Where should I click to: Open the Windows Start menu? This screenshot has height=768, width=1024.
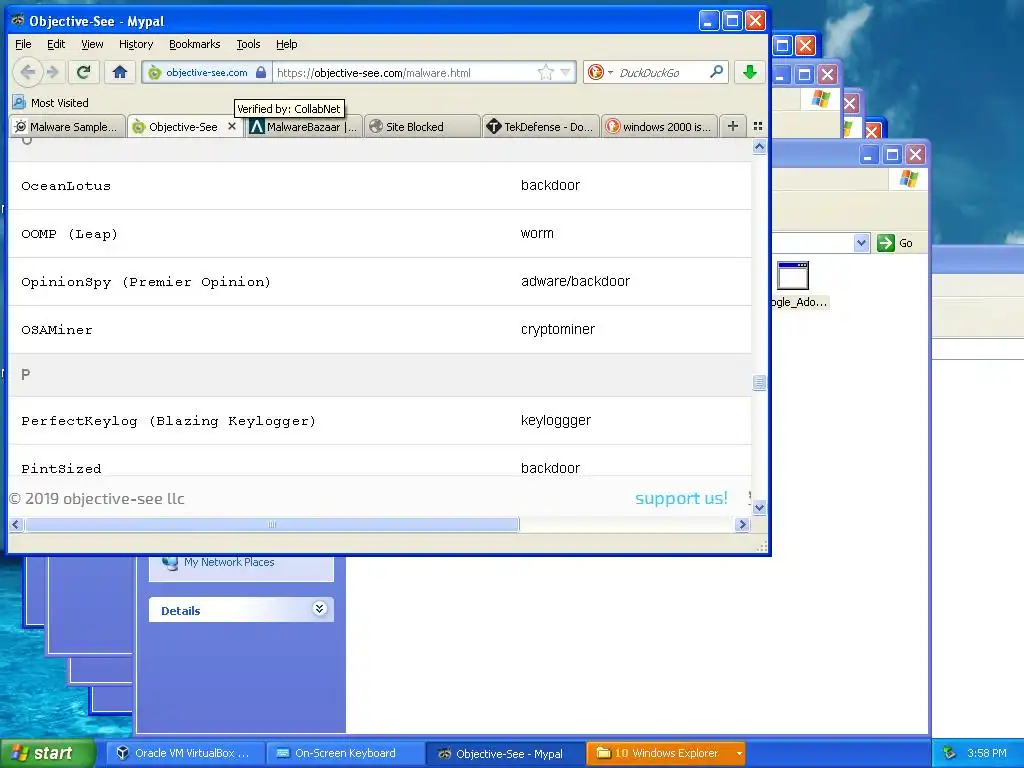pos(47,753)
